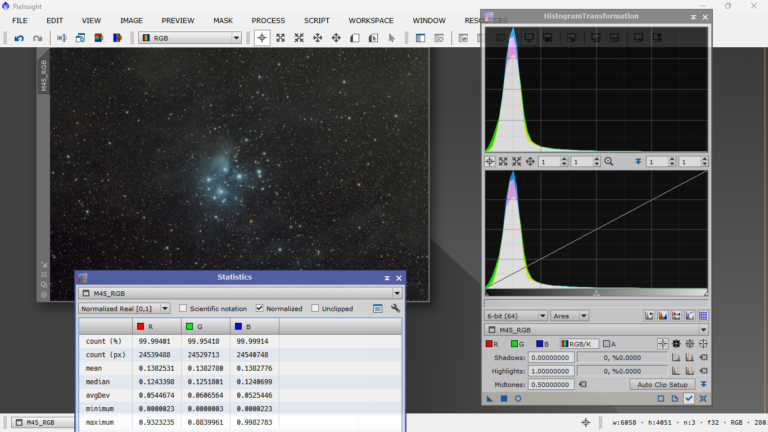The width and height of the screenshot is (768, 432).
Task: Shade the Statistics window with title arrows
Action: tap(387, 278)
